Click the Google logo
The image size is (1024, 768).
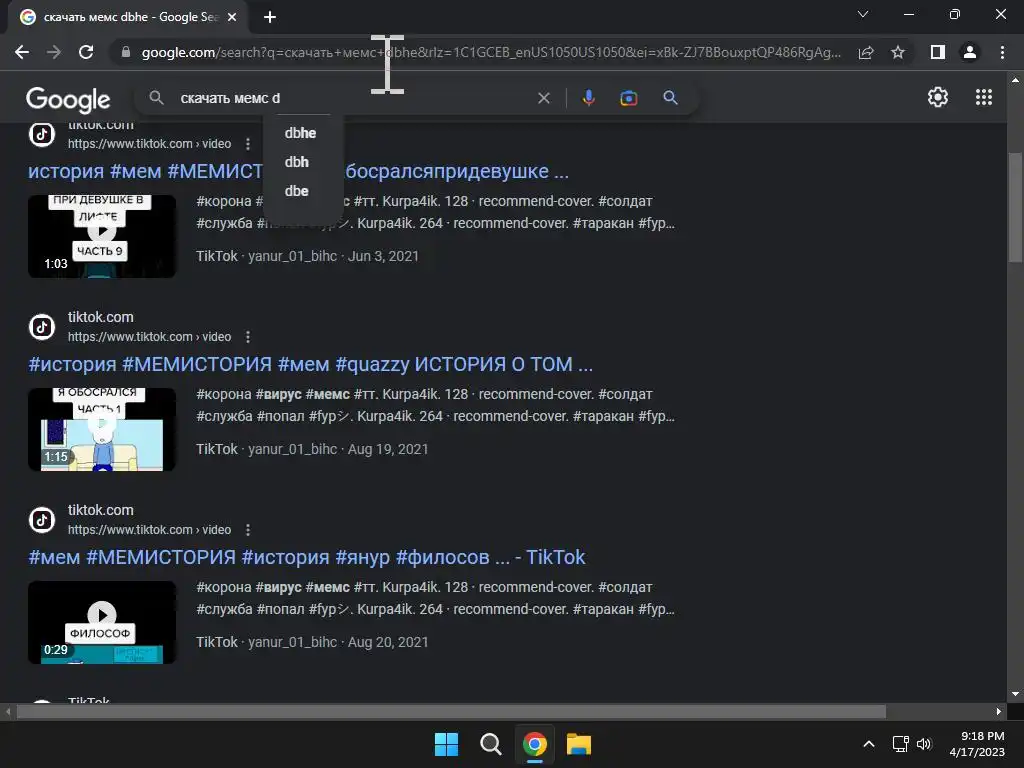[x=68, y=99]
